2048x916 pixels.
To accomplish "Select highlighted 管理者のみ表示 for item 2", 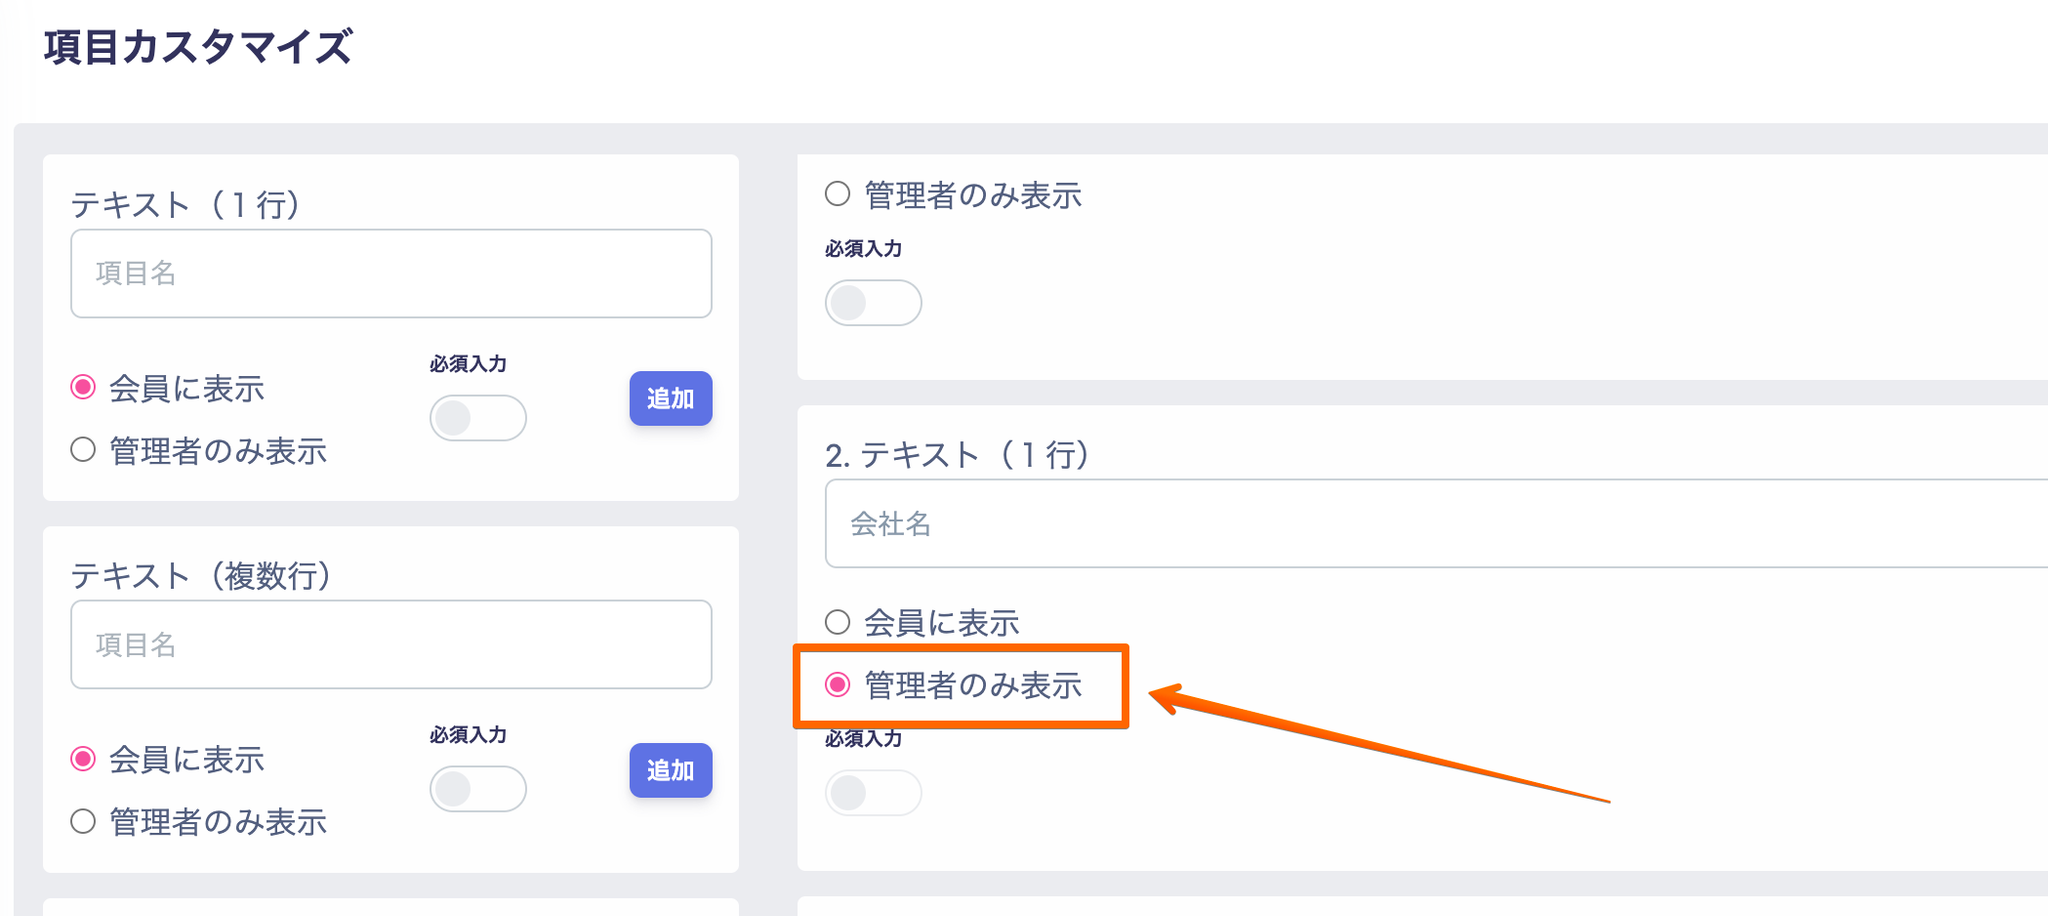I will tap(838, 685).
